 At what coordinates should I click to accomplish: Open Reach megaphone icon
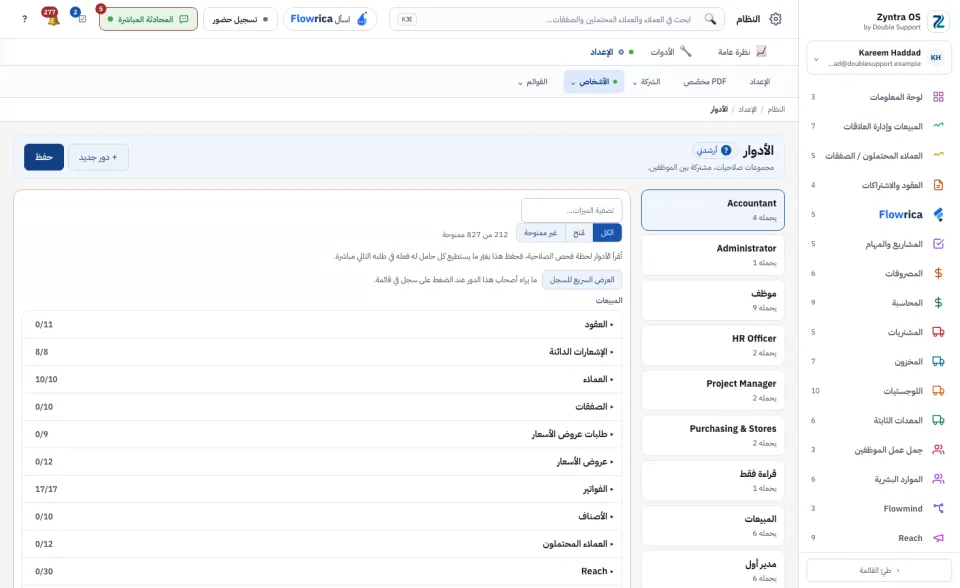[938, 538]
